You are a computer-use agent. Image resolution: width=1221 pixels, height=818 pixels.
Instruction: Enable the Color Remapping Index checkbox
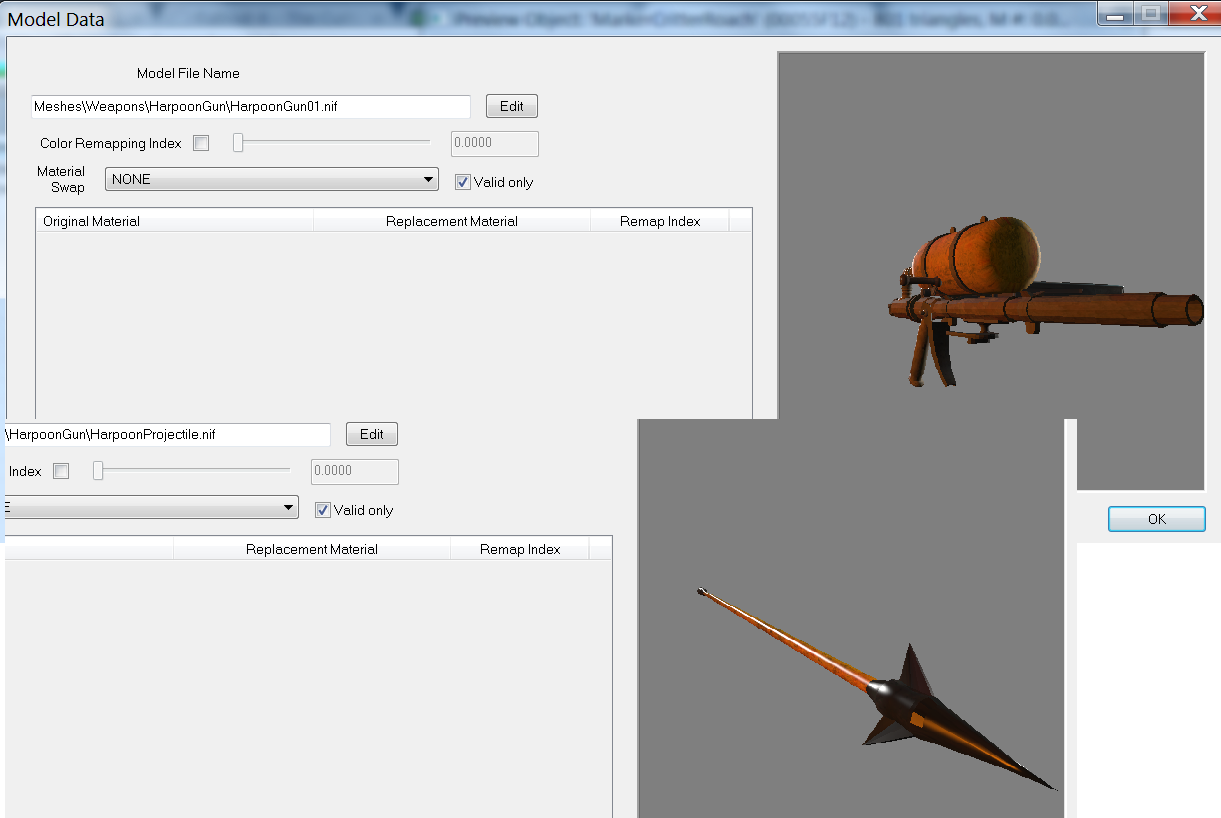201,143
